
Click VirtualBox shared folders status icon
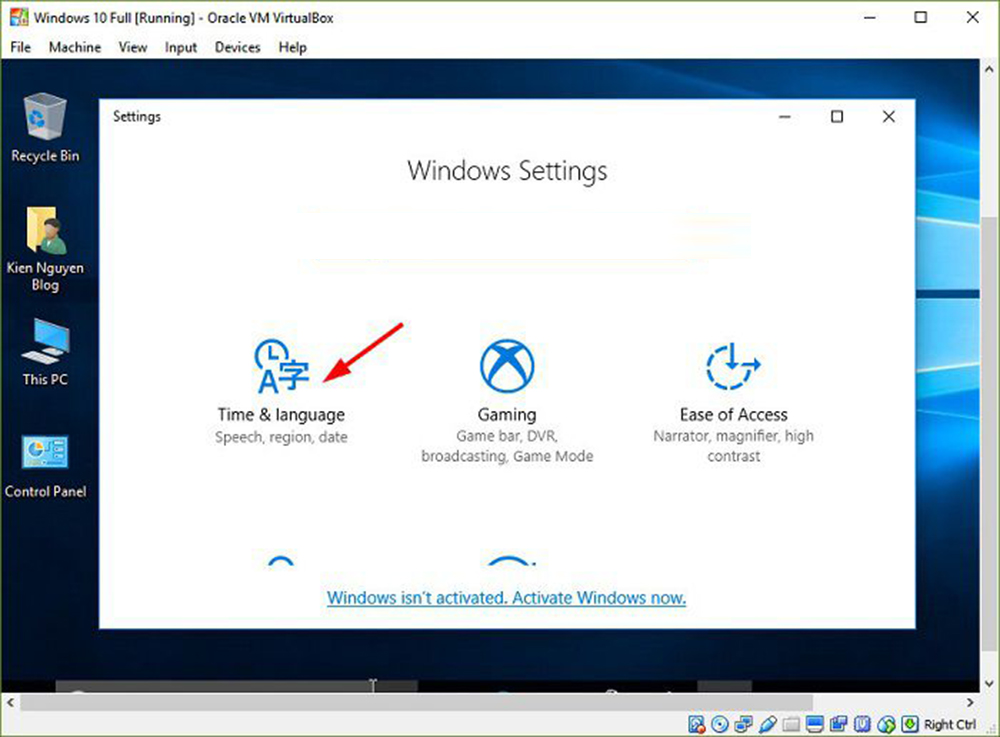(x=791, y=724)
